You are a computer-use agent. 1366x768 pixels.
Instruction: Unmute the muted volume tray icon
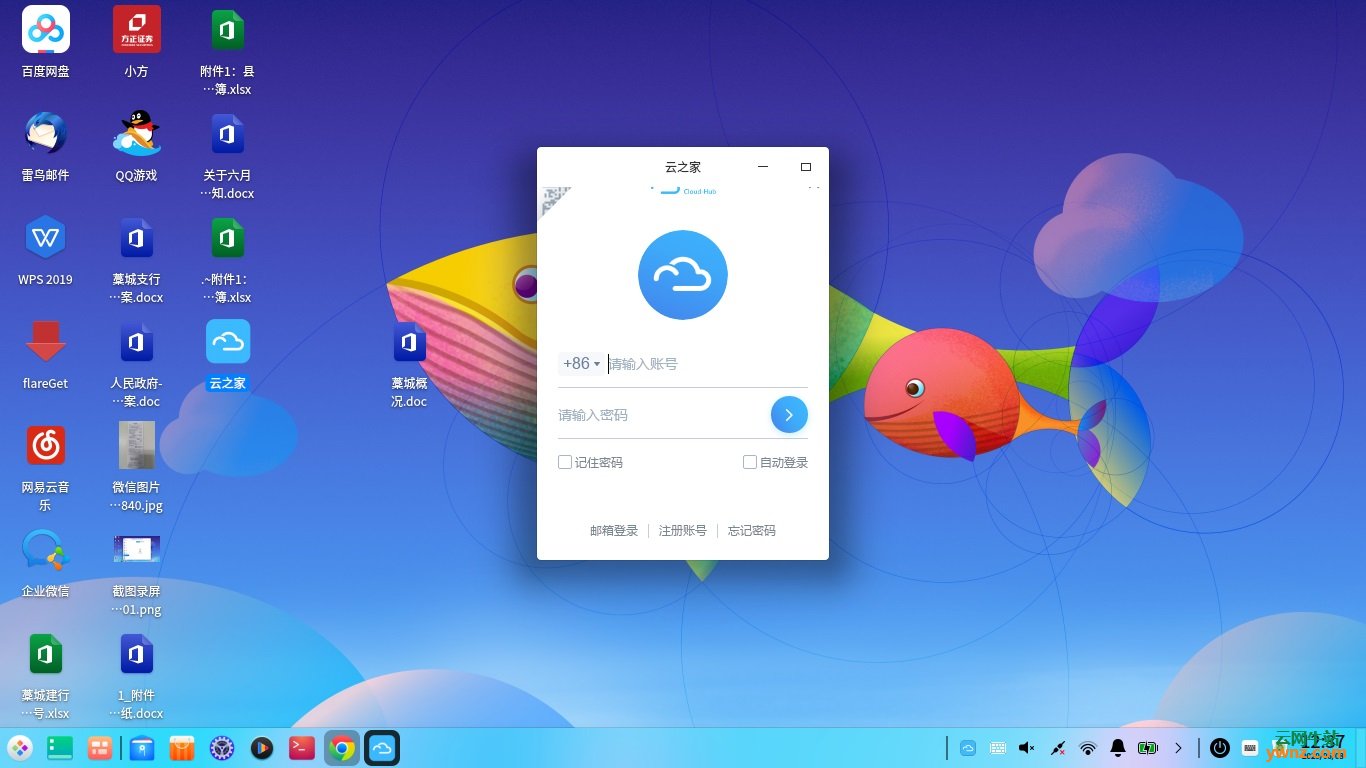1027,748
